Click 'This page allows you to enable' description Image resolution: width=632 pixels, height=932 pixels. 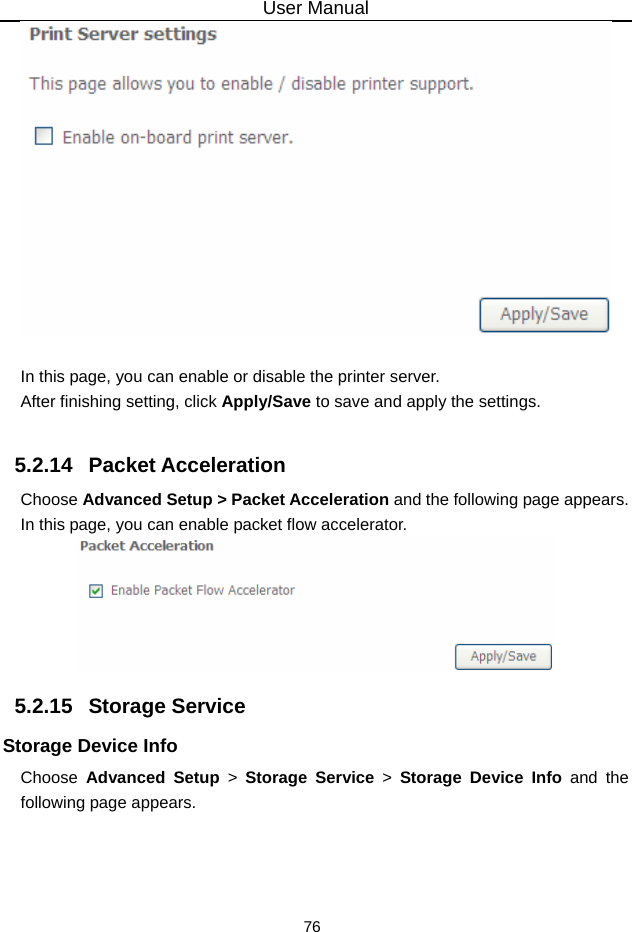pyautogui.click(x=251, y=84)
